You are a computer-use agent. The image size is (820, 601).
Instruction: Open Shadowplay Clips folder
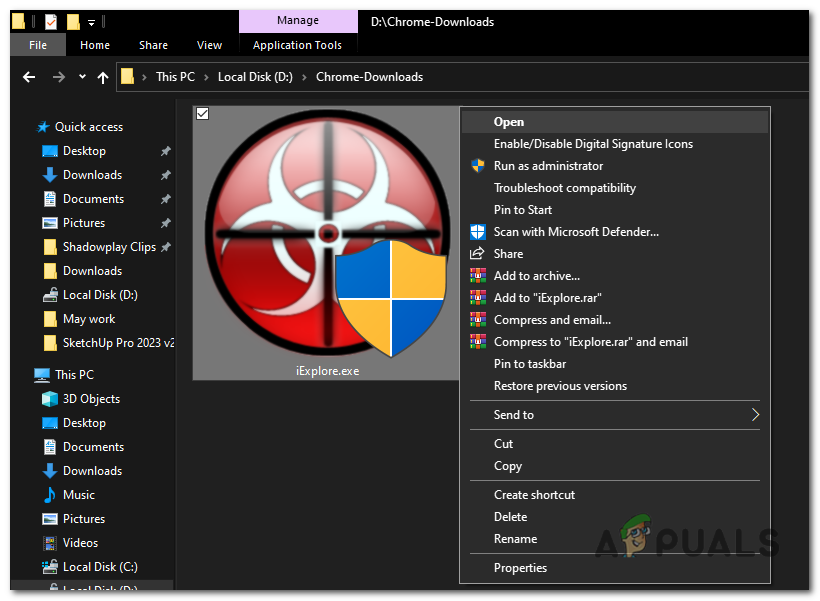[109, 247]
